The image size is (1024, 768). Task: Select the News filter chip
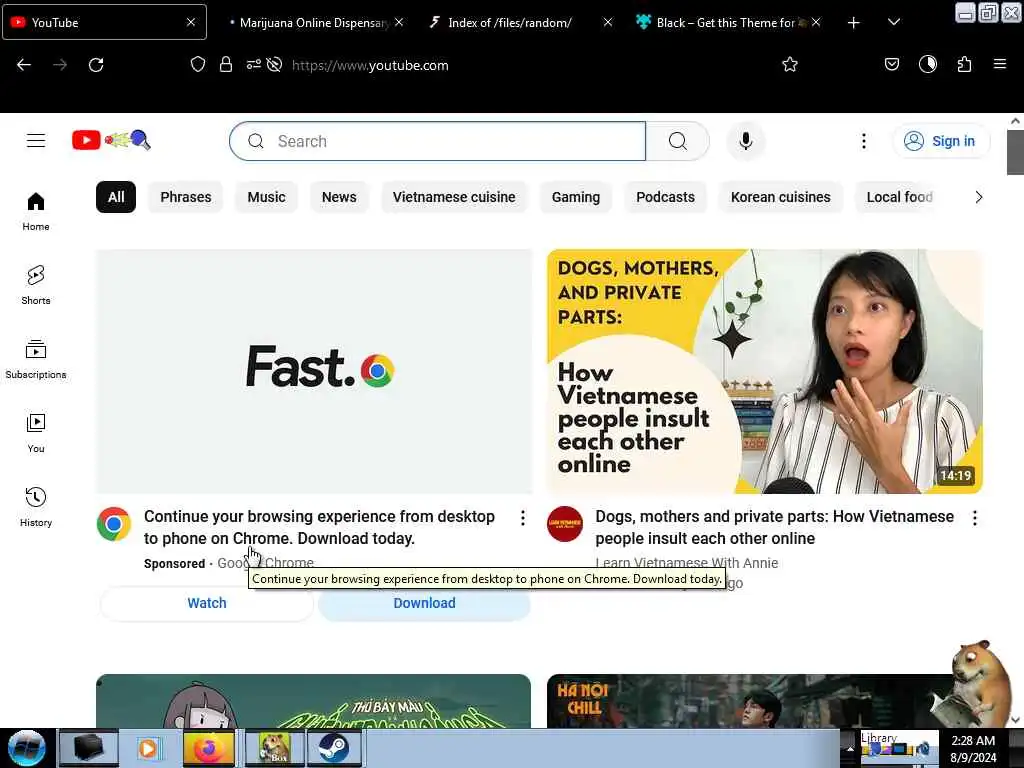(x=339, y=197)
